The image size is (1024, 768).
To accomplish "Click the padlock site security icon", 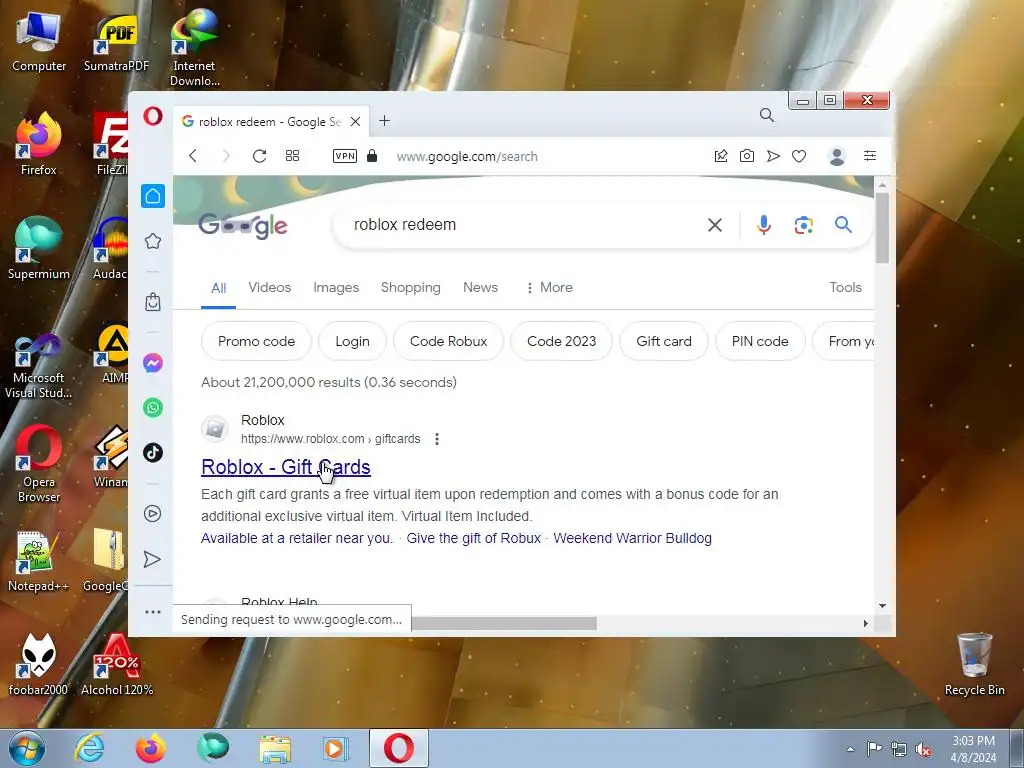I will click(x=372, y=155).
